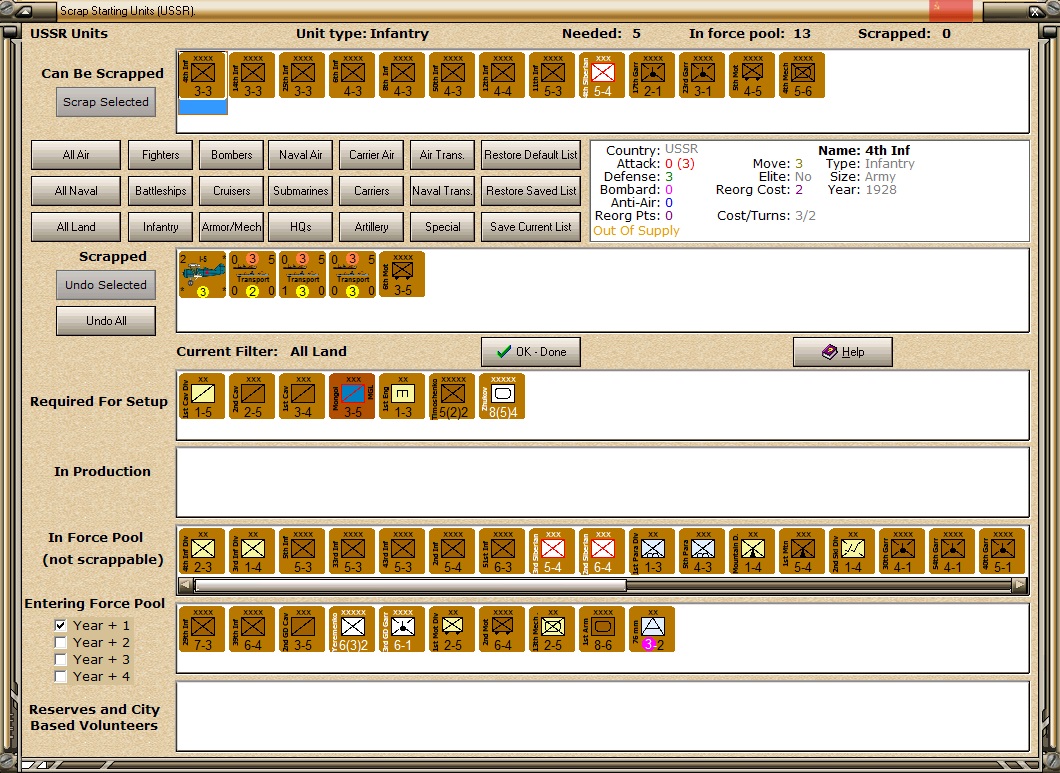Filter by Special units
This screenshot has width=1060, height=773.
pyautogui.click(x=443, y=227)
